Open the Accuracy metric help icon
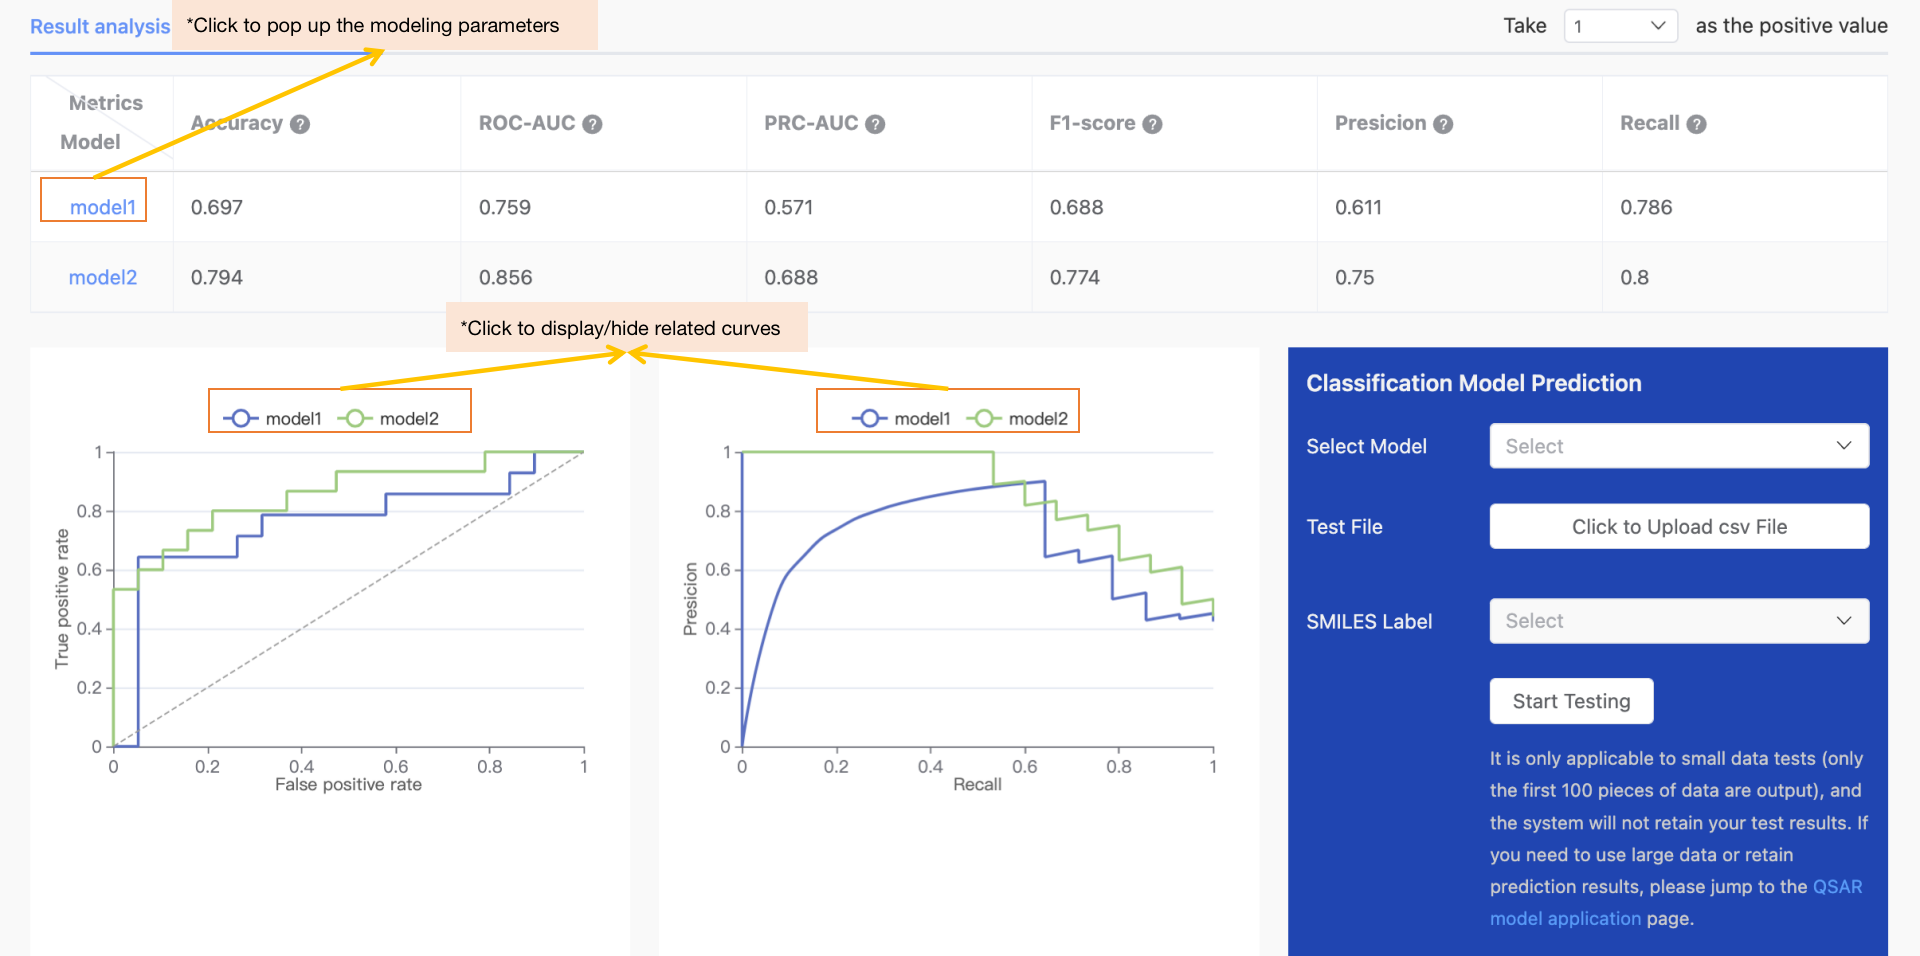 [302, 123]
